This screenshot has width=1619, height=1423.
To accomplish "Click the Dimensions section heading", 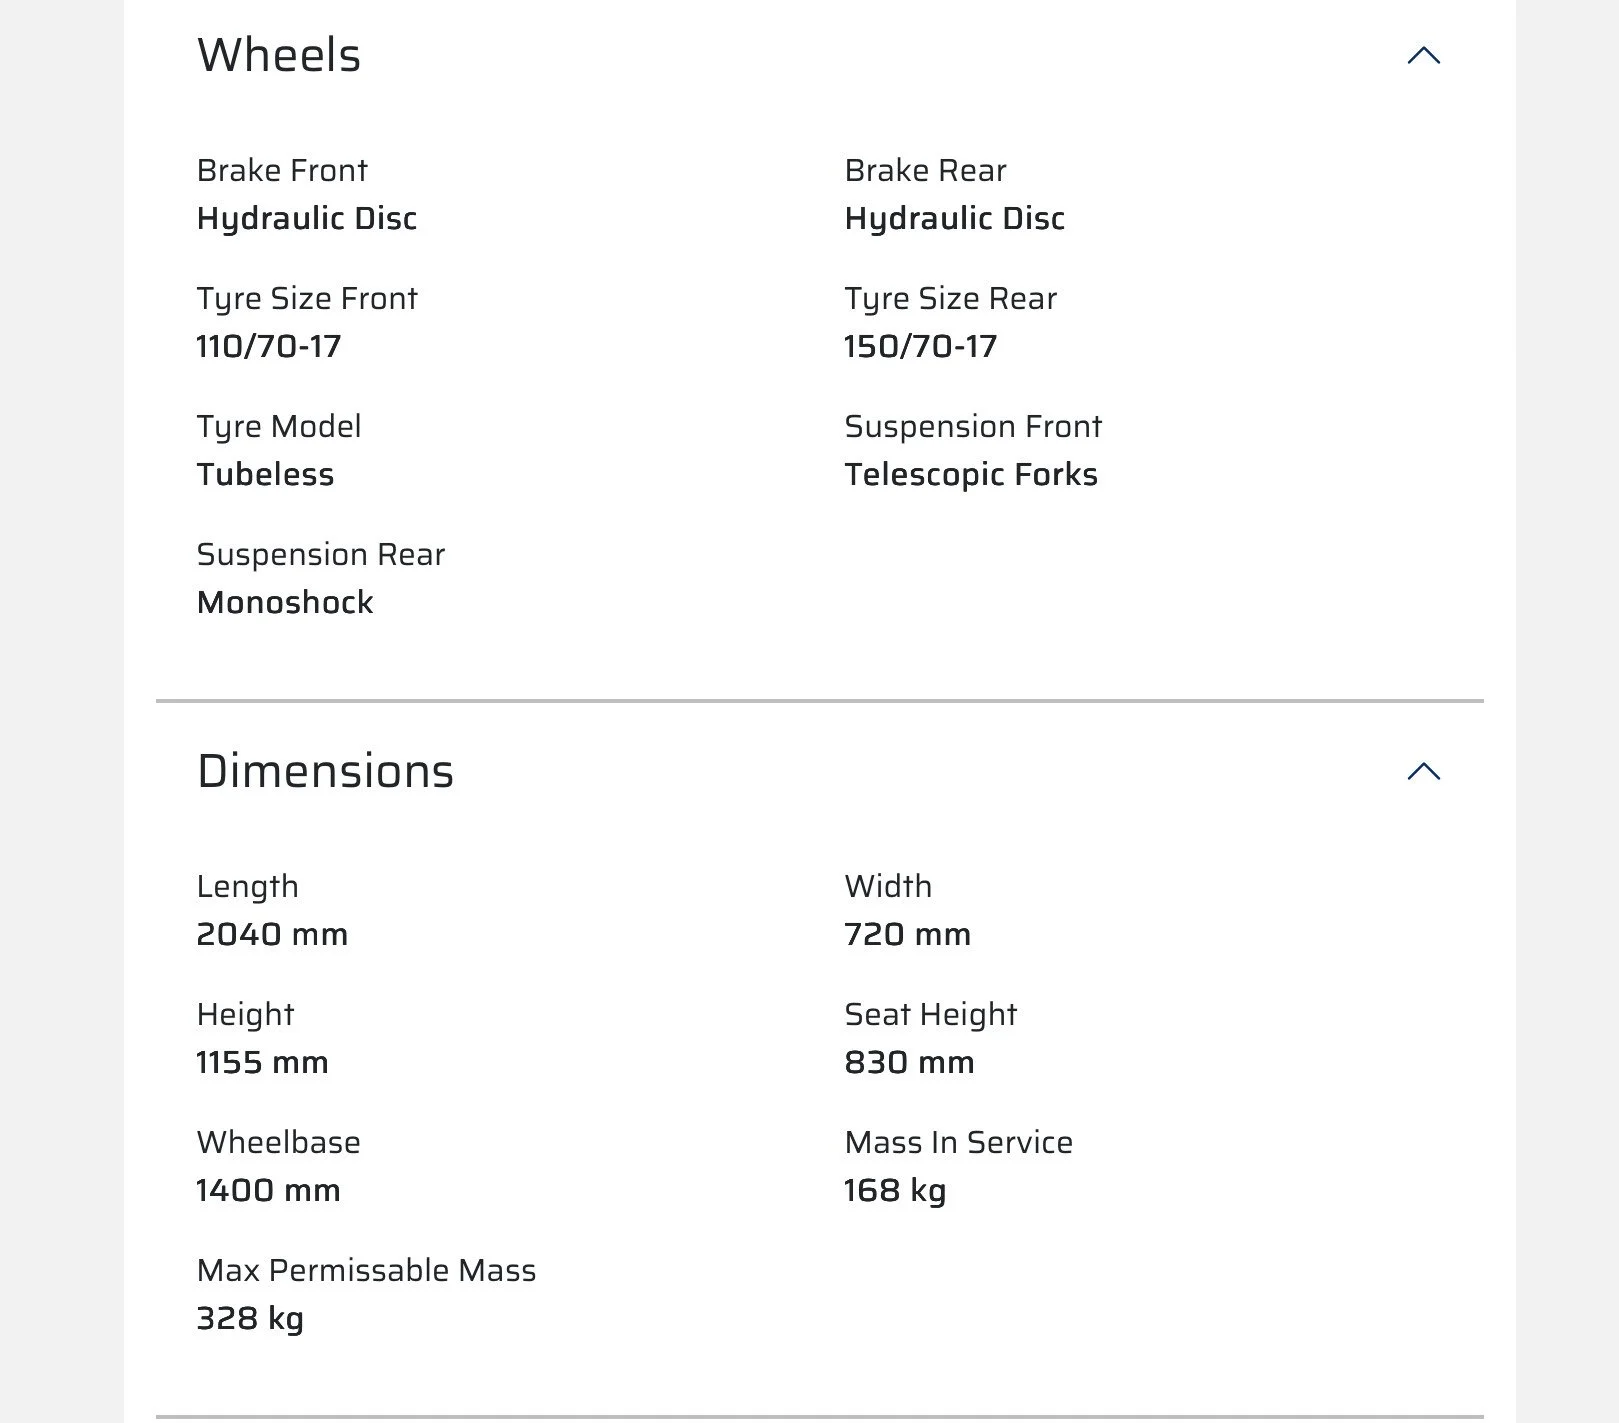I will point(325,771).
